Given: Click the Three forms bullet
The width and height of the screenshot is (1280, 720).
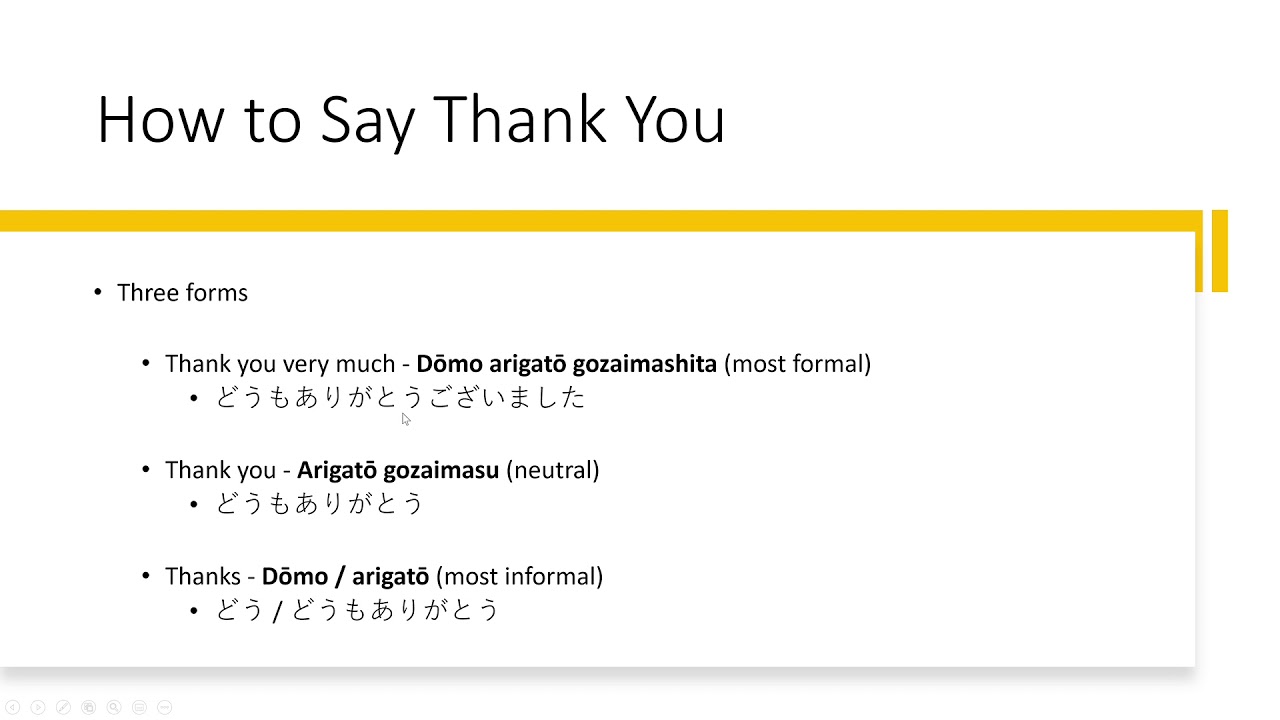Looking at the screenshot, I should 182,293.
